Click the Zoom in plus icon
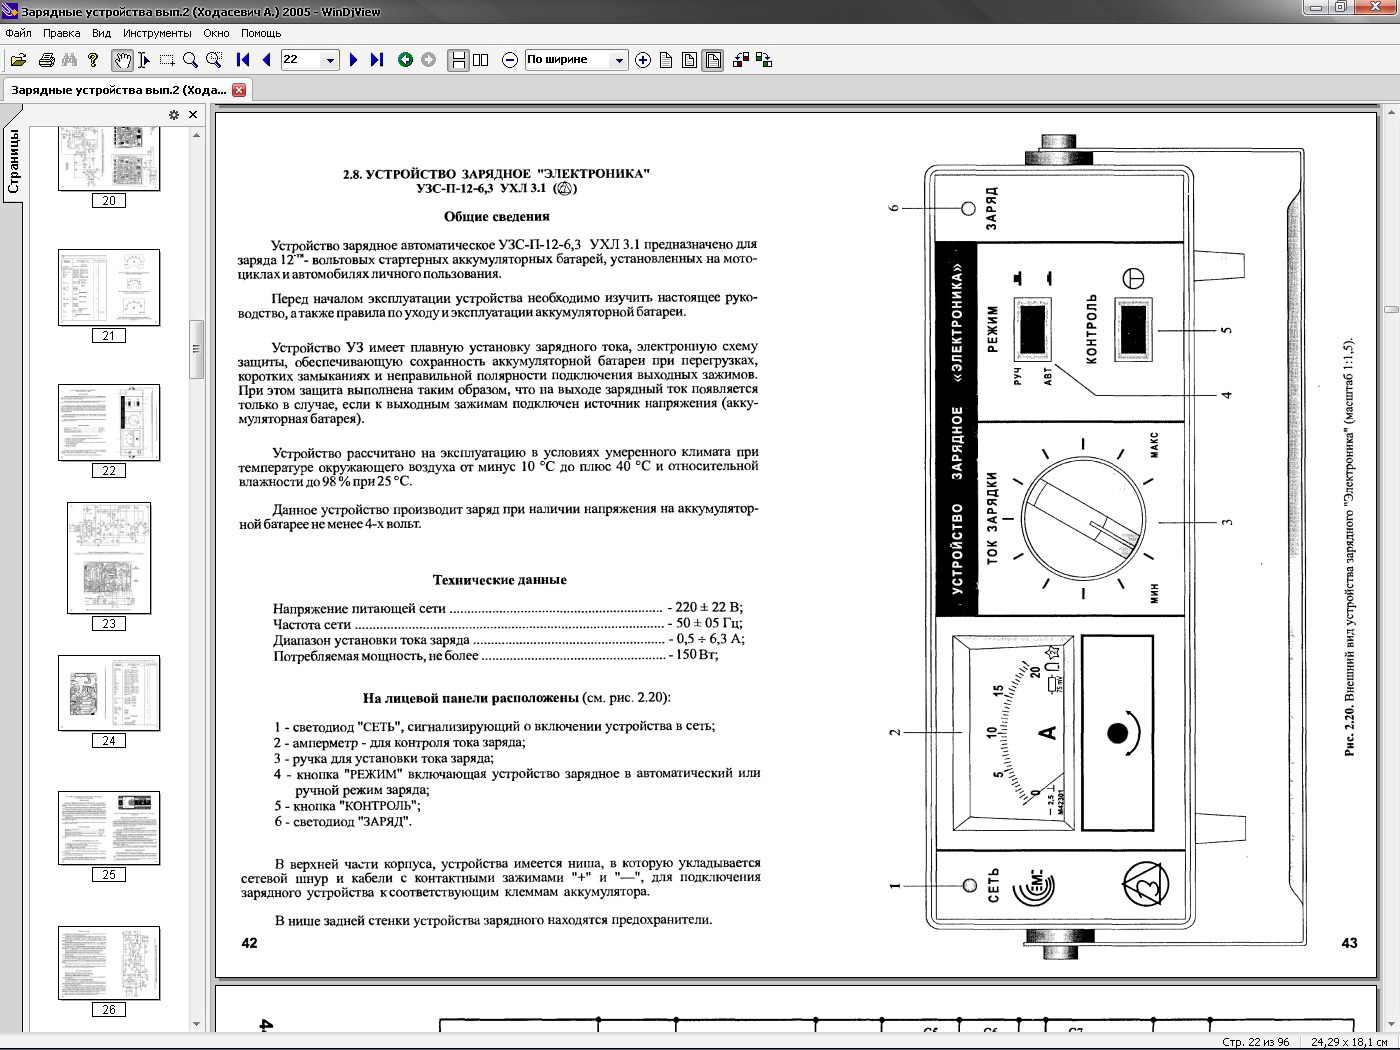The height and width of the screenshot is (1050, 1400). pos(642,60)
